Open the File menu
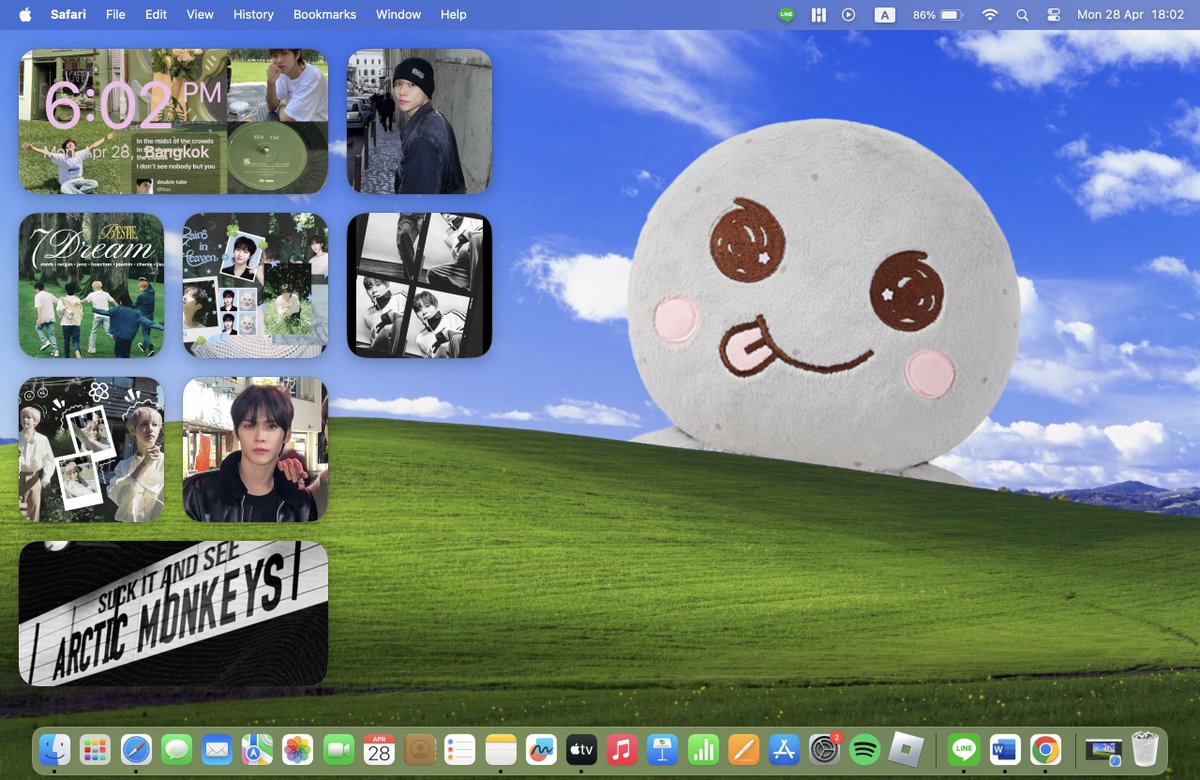This screenshot has height=780, width=1200. [x=116, y=15]
